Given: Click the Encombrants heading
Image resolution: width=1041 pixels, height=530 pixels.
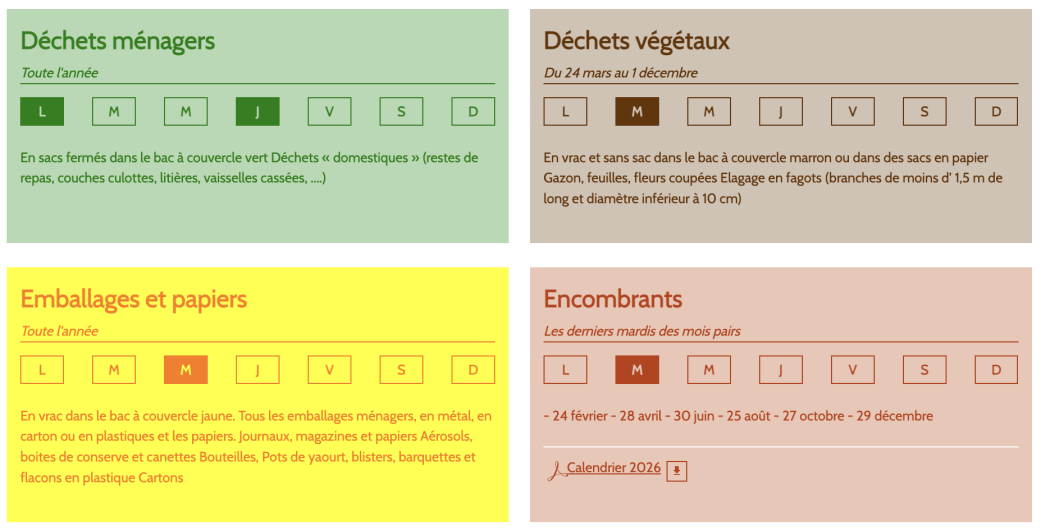Looking at the screenshot, I should point(613,299).
